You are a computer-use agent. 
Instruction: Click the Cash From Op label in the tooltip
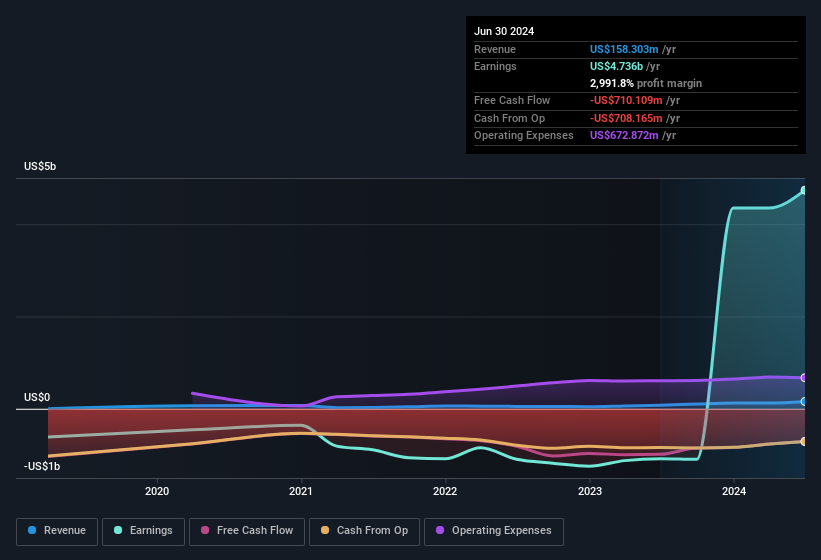pos(509,118)
